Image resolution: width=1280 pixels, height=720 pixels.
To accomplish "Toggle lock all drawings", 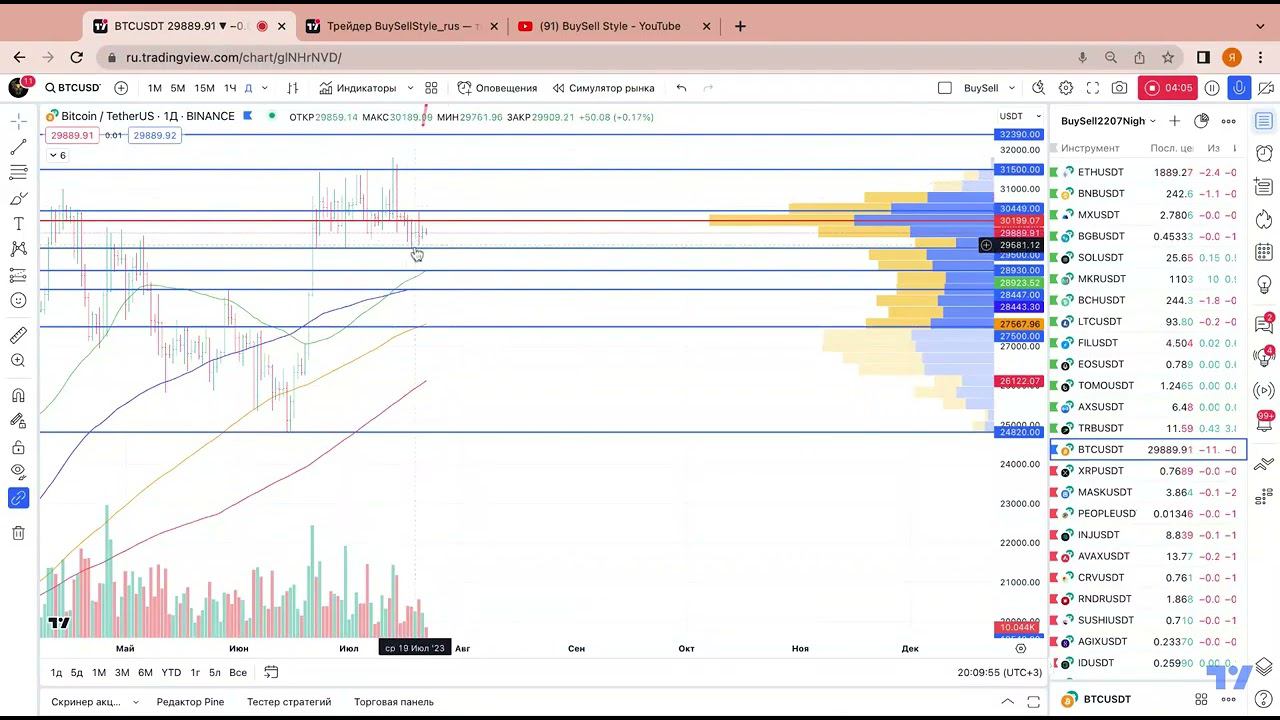I will [18, 447].
